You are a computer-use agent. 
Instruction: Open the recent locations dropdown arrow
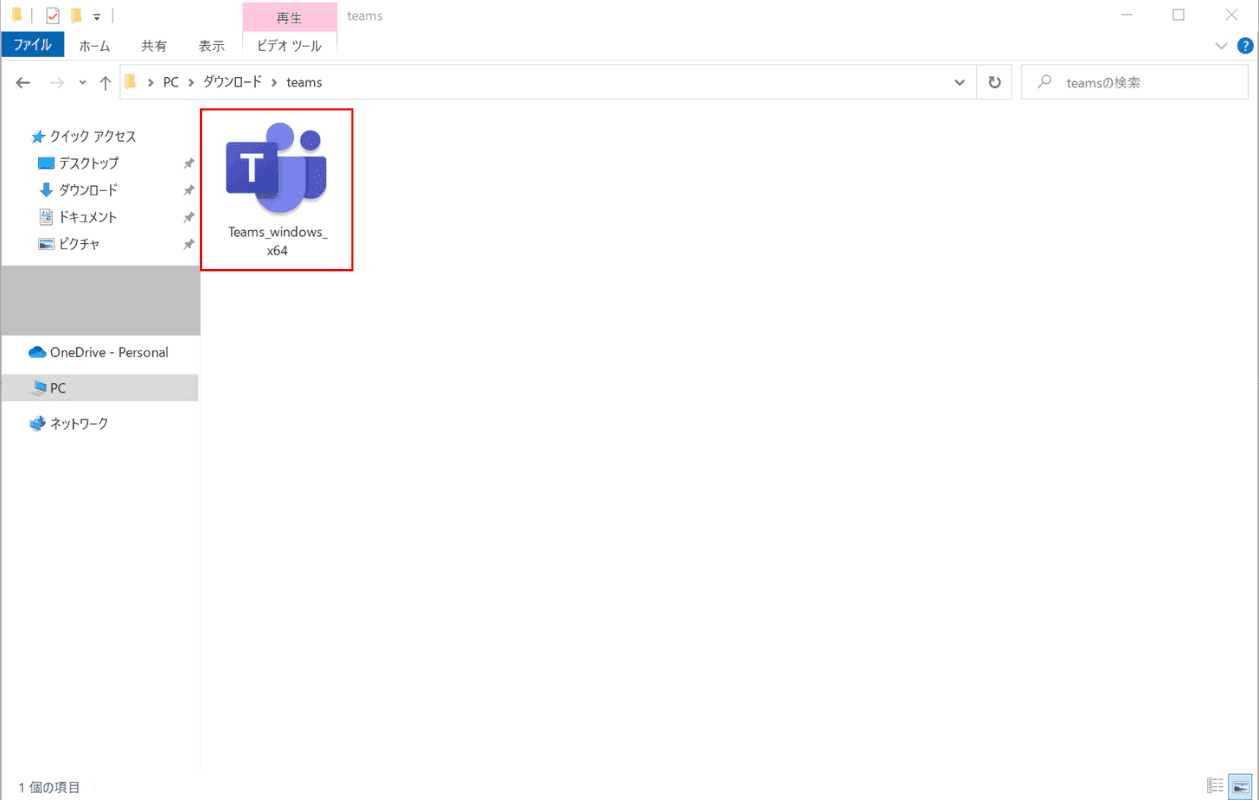click(82, 83)
